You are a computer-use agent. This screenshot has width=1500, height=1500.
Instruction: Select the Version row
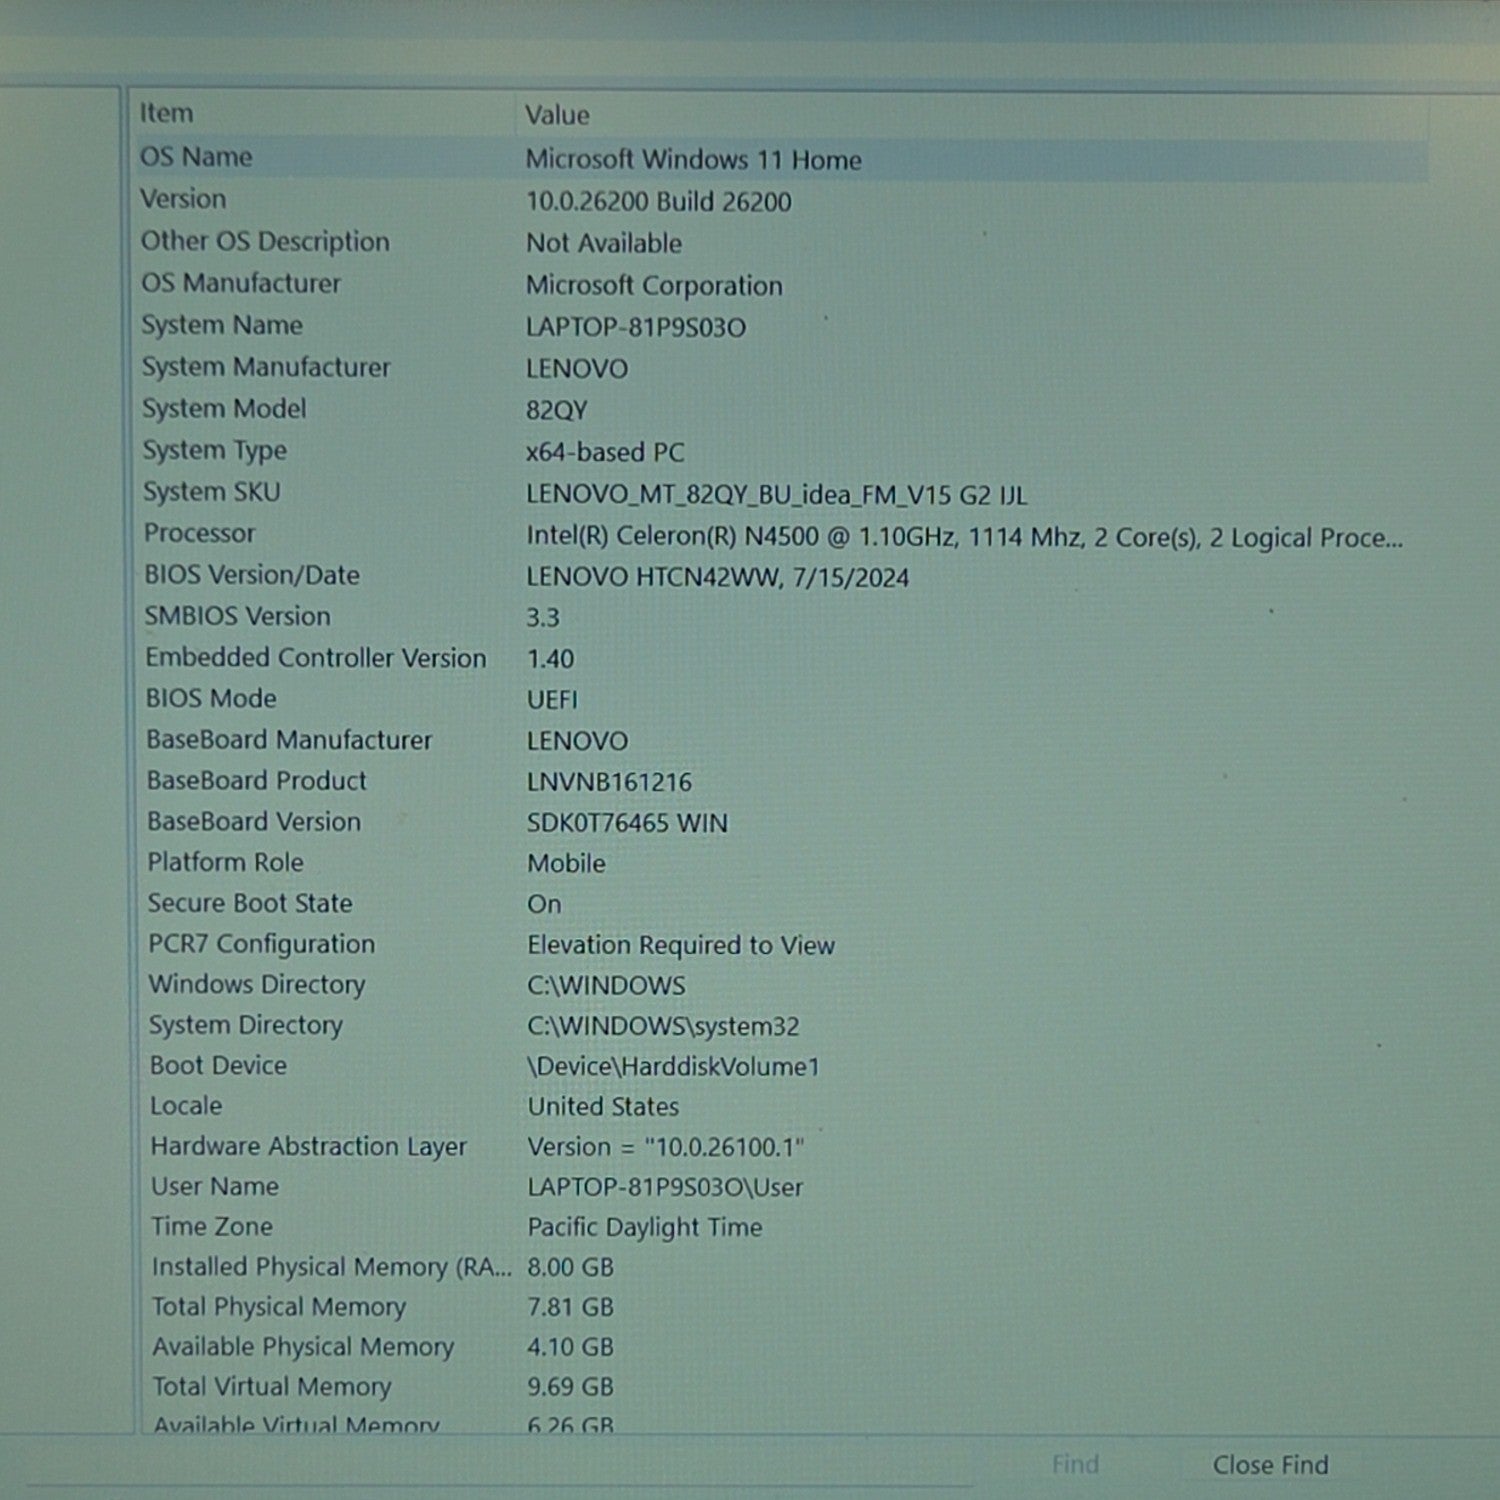pyautogui.click(x=780, y=200)
